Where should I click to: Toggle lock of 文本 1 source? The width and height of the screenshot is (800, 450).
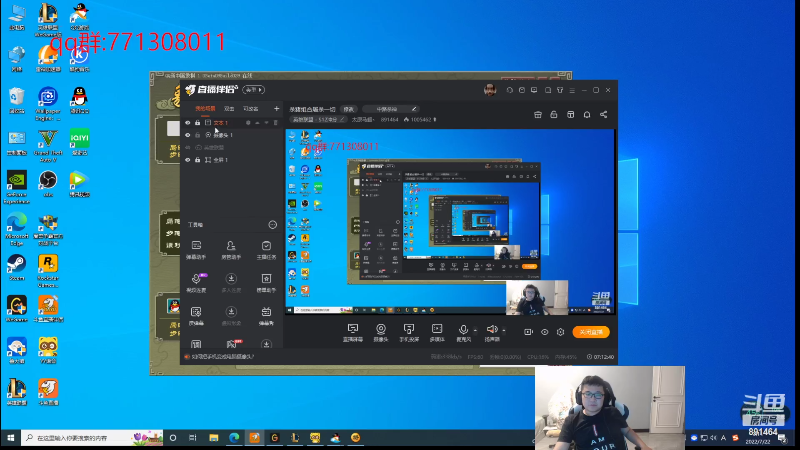click(x=197, y=123)
